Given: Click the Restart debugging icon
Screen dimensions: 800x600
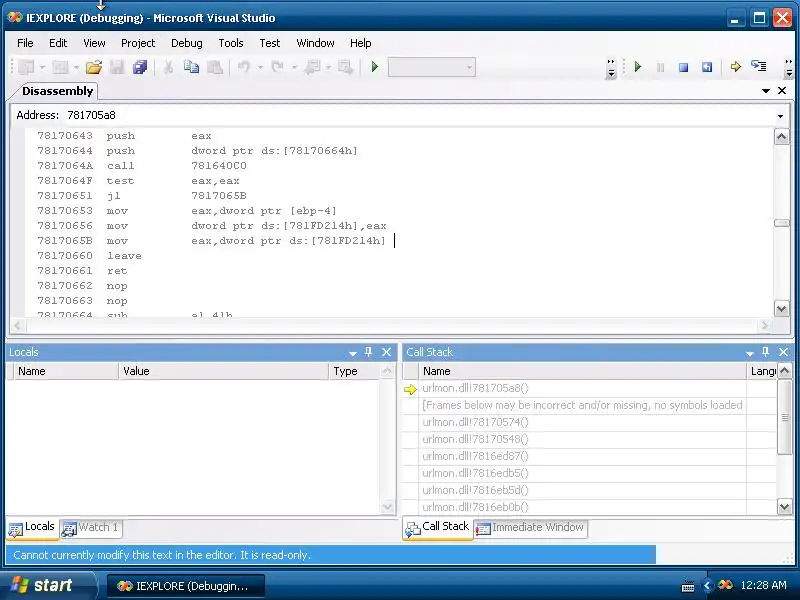Looking at the screenshot, I should point(707,67).
